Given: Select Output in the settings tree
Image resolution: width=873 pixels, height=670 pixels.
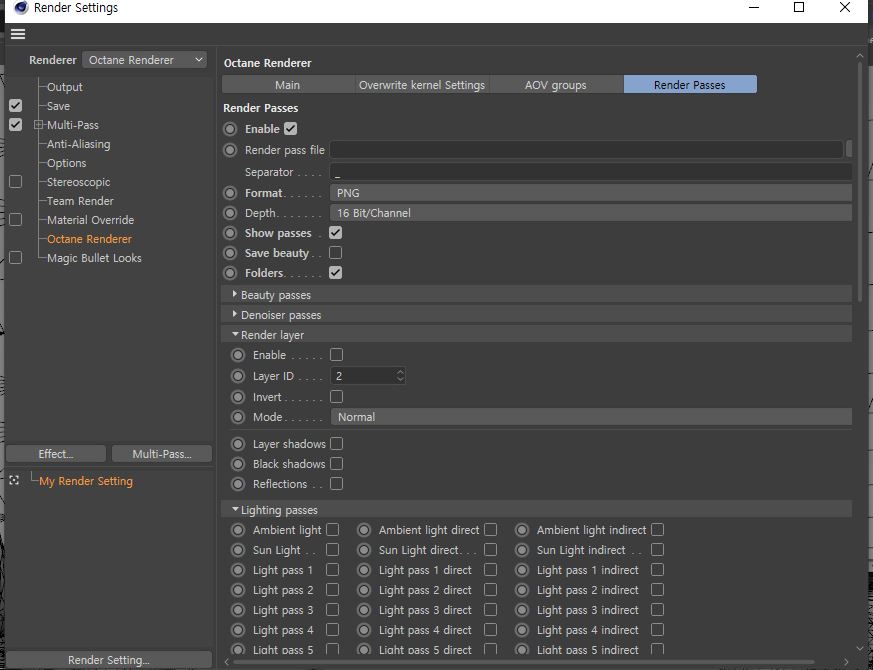Looking at the screenshot, I should pos(65,87).
